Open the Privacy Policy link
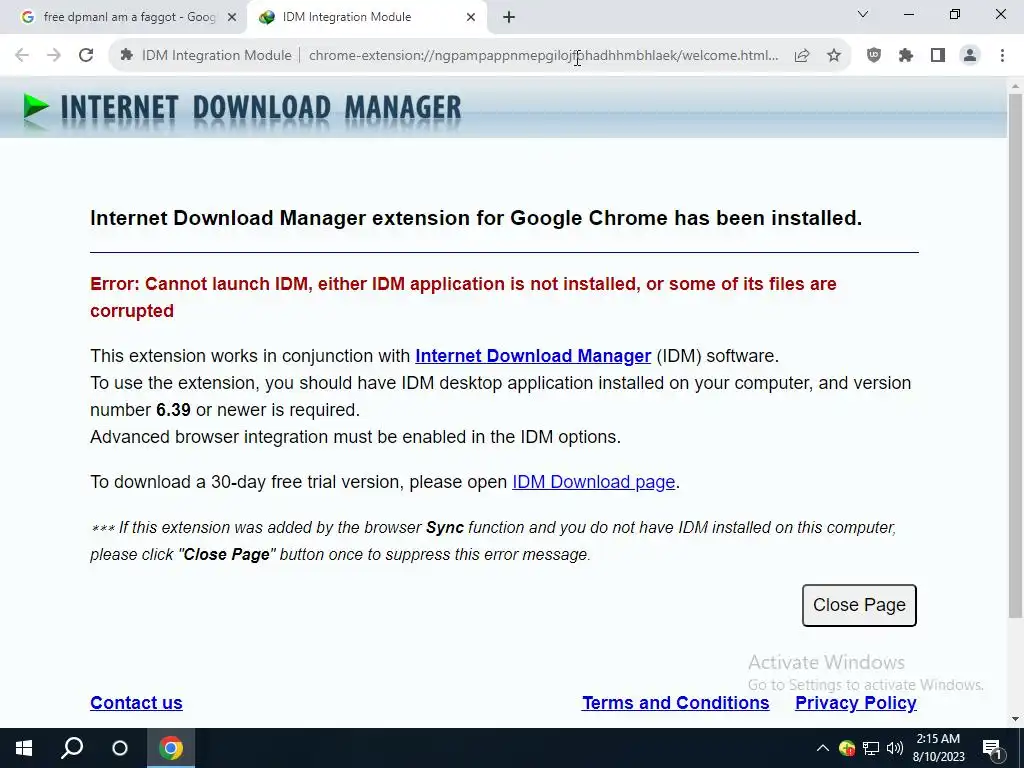 pyautogui.click(x=856, y=703)
